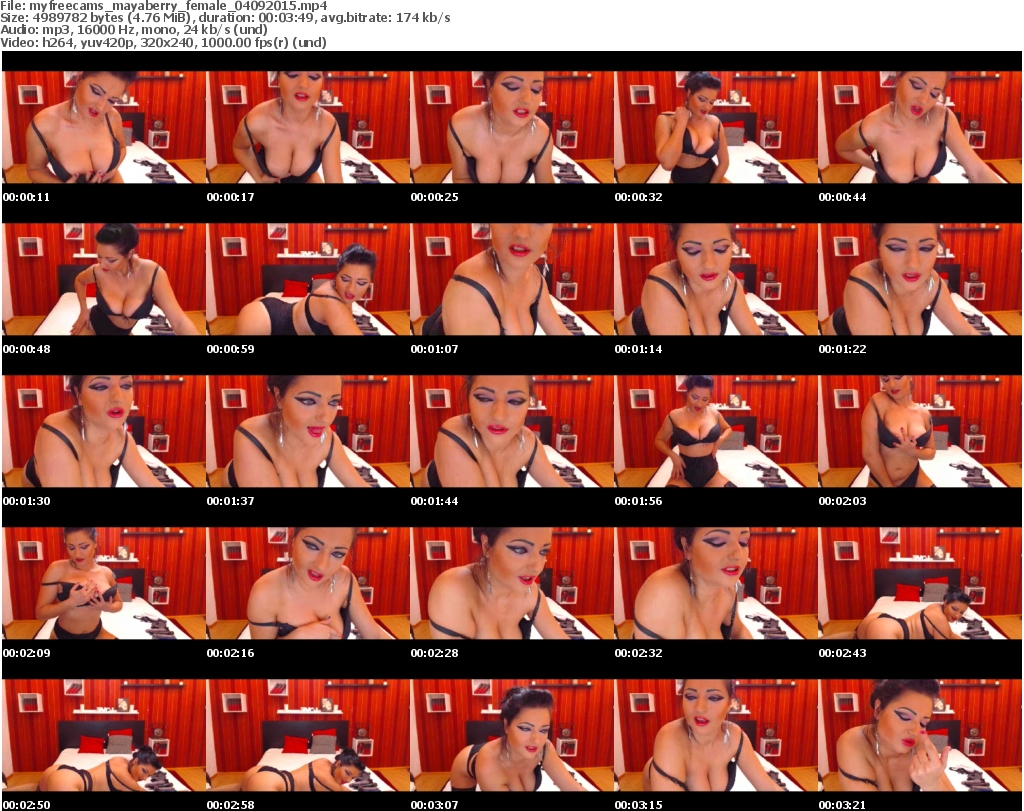Click the thumbnail above timestamp 00:02:58

(308, 735)
